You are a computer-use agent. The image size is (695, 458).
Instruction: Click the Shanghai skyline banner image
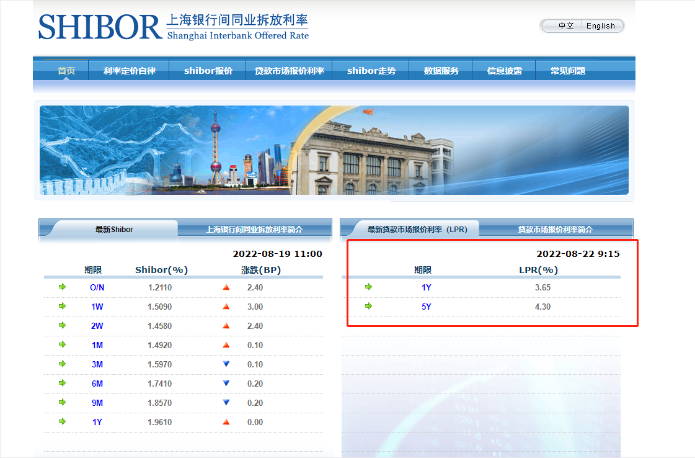tap(334, 150)
